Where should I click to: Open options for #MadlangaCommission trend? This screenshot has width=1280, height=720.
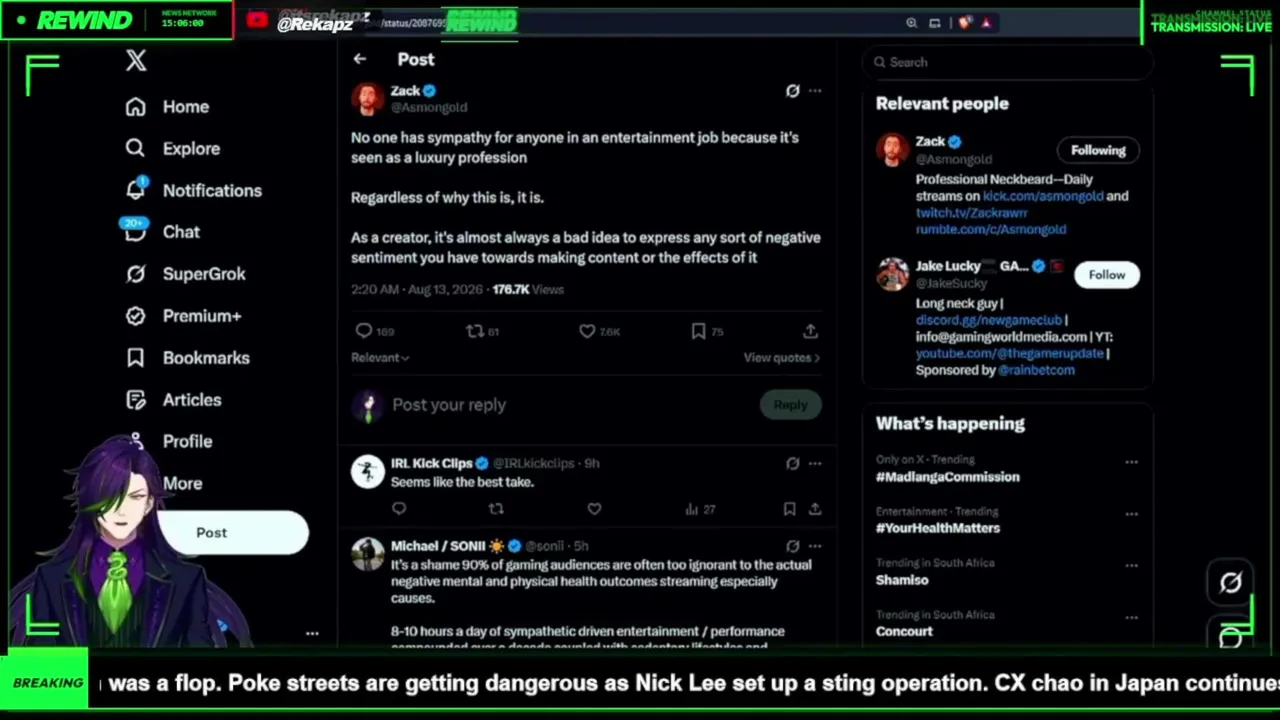(x=1131, y=462)
